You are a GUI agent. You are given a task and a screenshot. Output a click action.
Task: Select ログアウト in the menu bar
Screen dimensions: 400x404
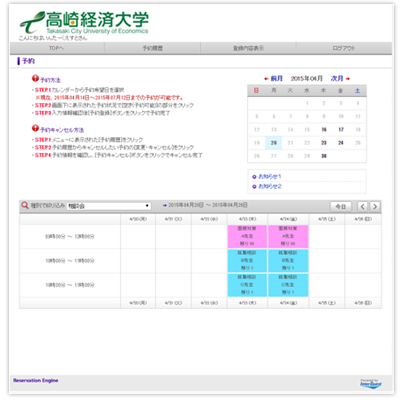click(x=344, y=48)
